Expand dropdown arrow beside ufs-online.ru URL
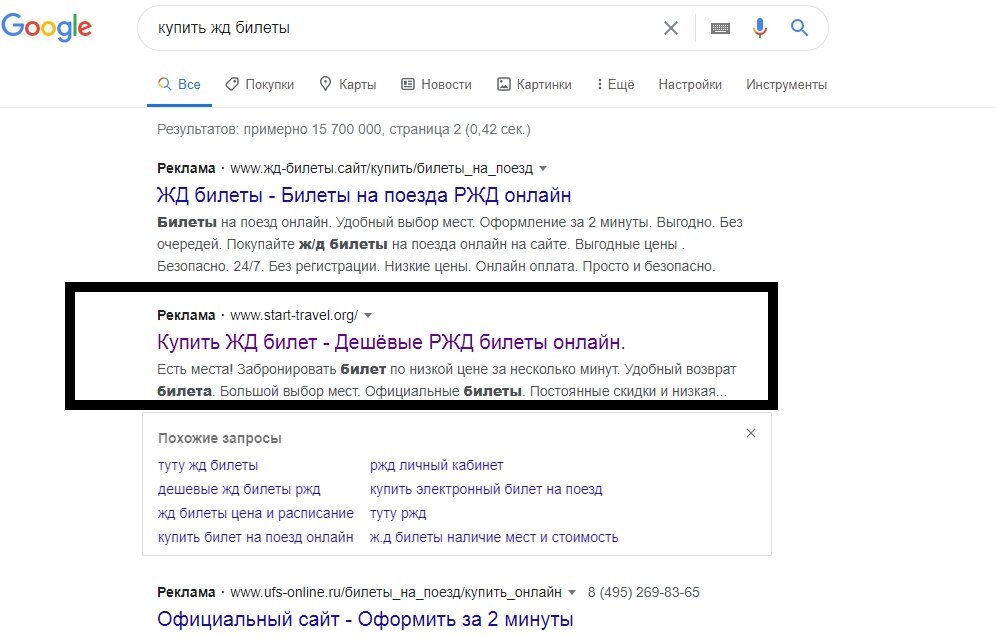This screenshot has width=996, height=637. tap(572, 593)
